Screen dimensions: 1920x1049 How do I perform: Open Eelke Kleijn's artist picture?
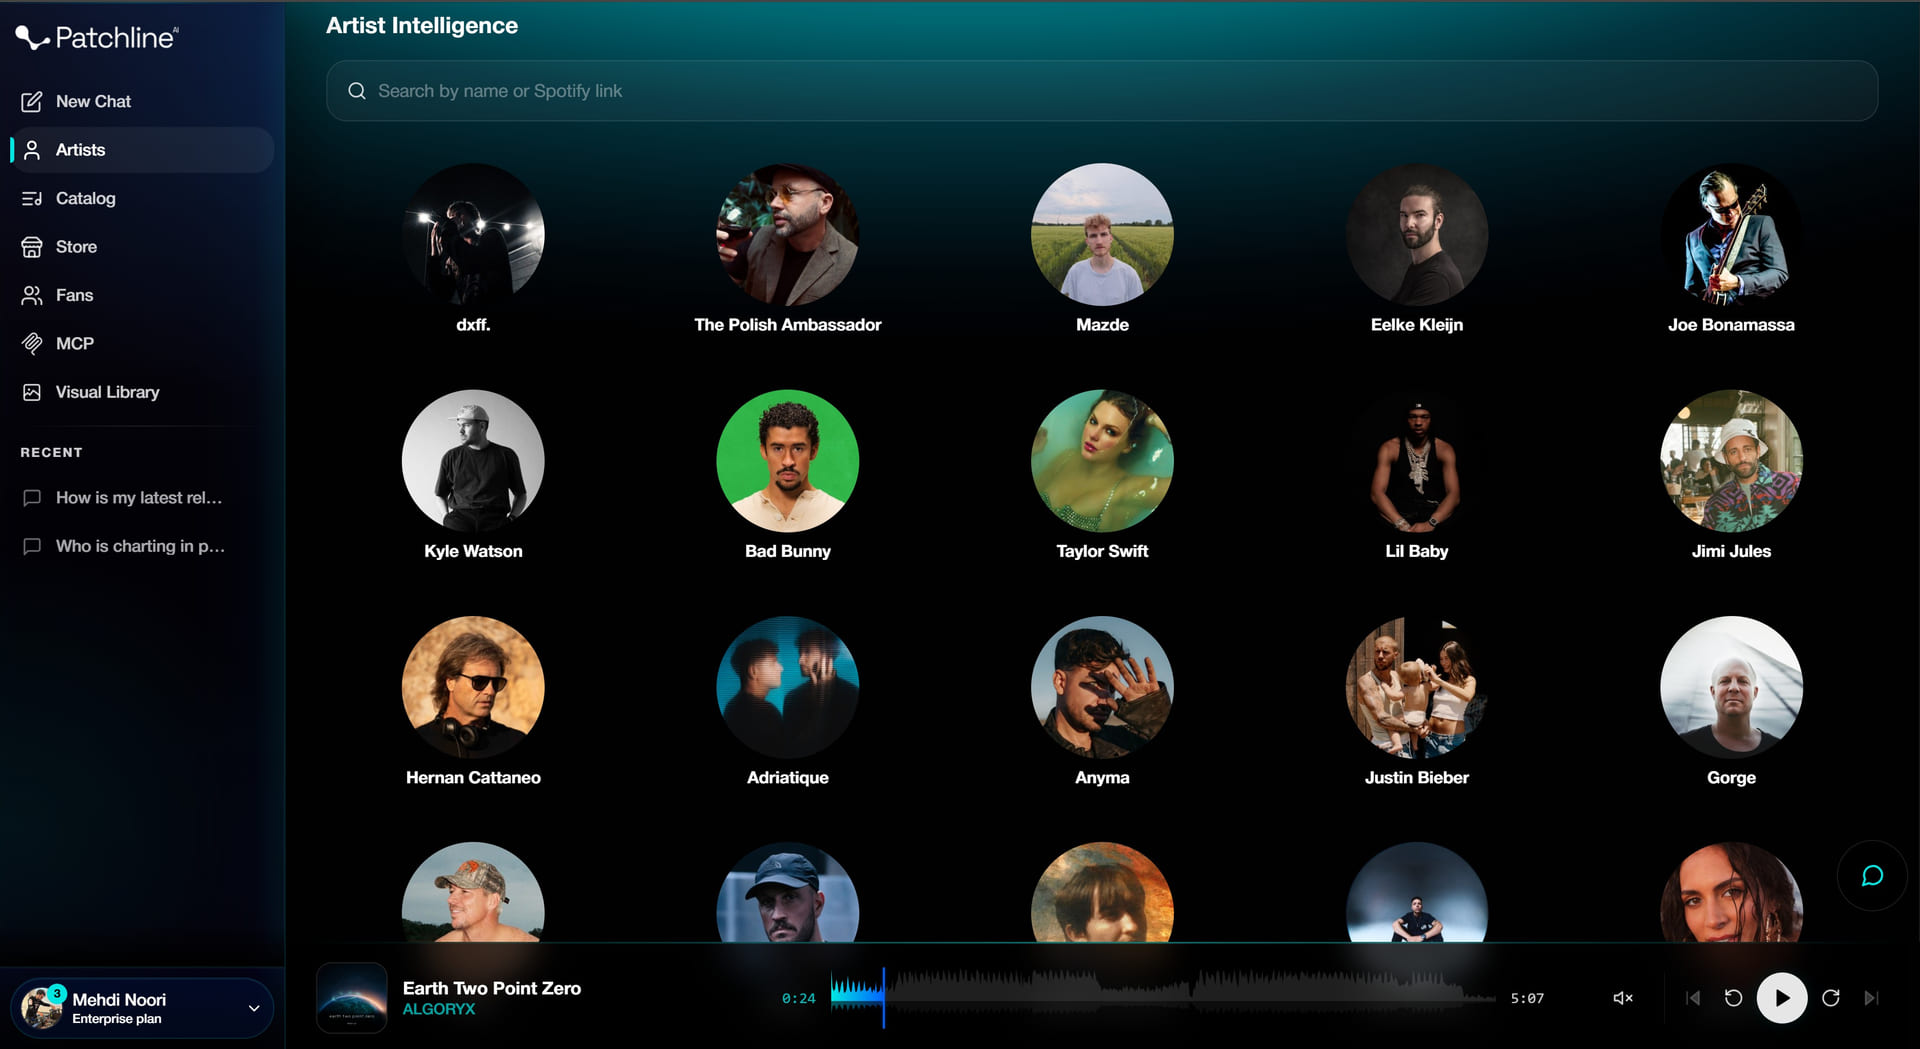[1417, 235]
